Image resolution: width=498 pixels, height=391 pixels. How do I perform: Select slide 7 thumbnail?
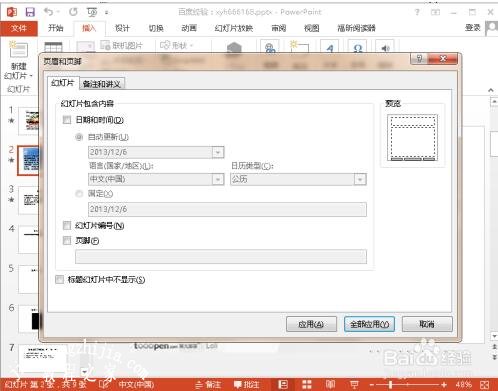[42, 357]
